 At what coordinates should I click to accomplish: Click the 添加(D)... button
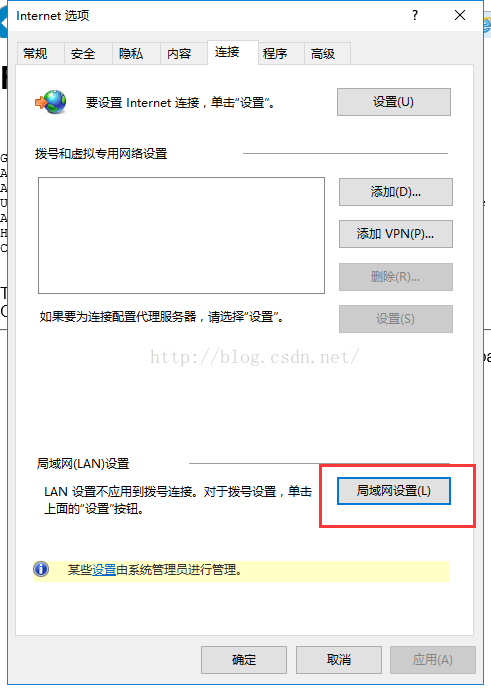coord(396,192)
